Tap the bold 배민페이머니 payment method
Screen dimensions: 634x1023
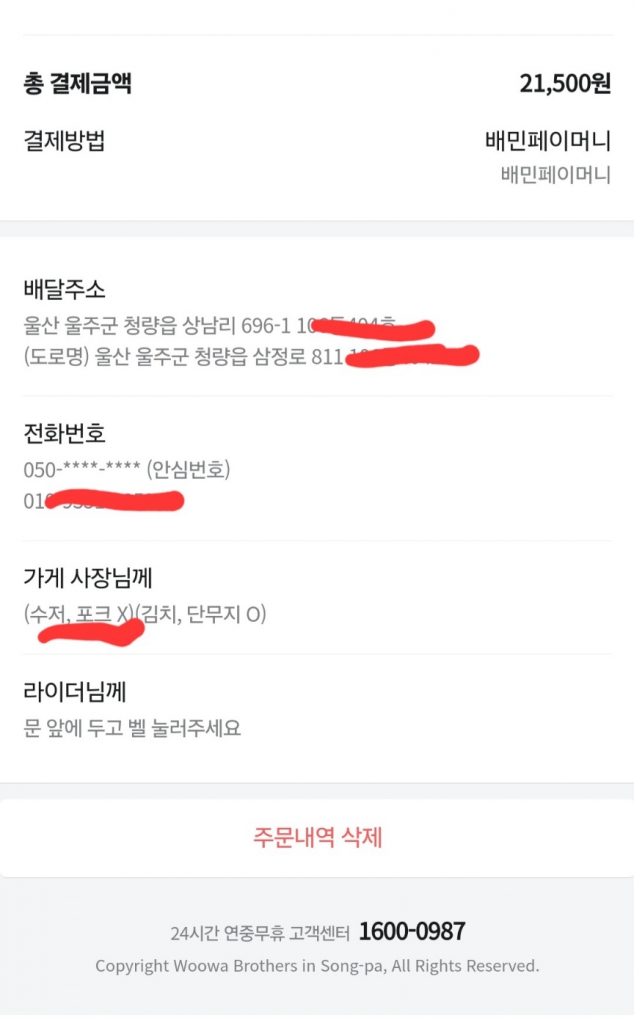(547, 140)
